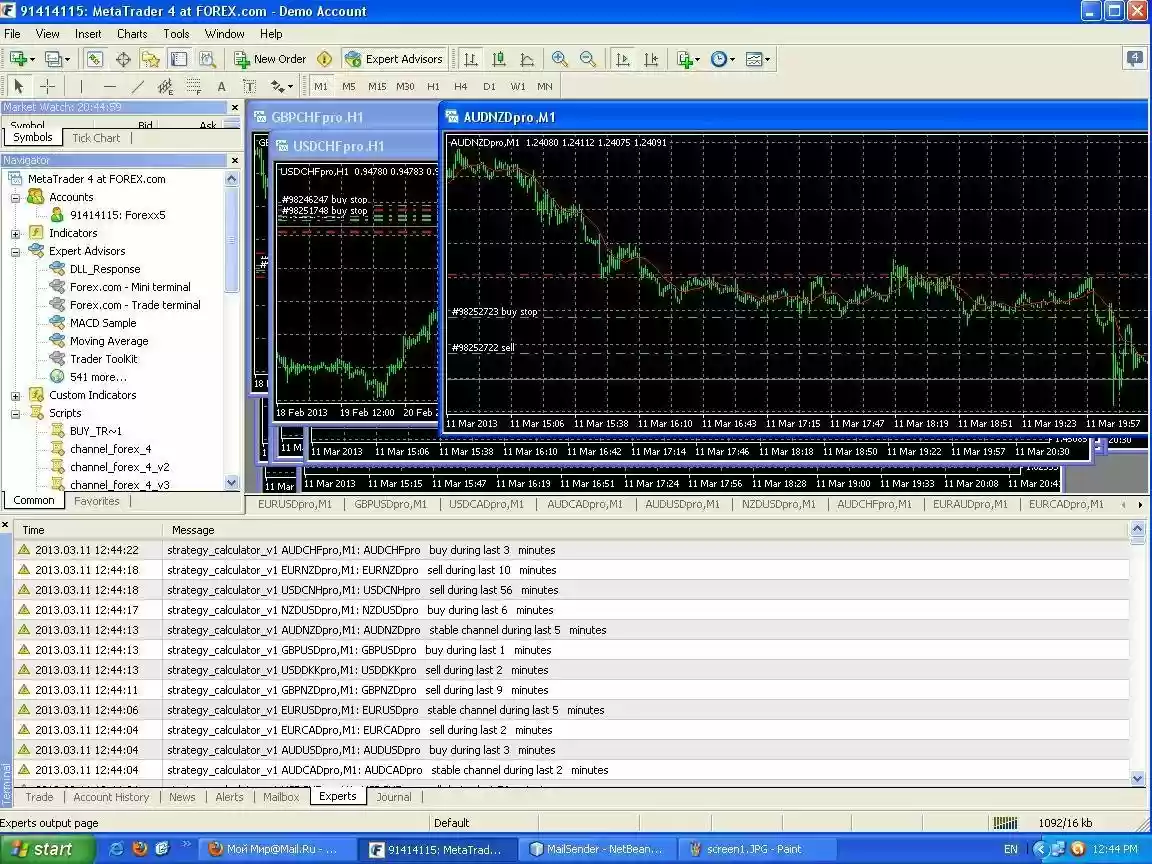This screenshot has height=864, width=1152.
Task: Enable chart auto scroll
Action: 622,59
